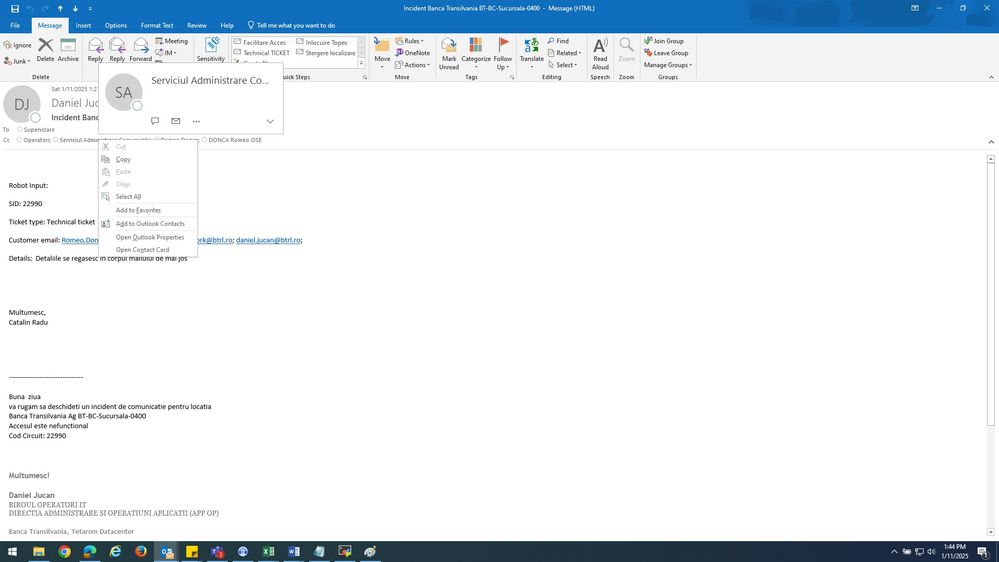
Task: Open the IM reply dropdown
Action: pyautogui.click(x=167, y=53)
